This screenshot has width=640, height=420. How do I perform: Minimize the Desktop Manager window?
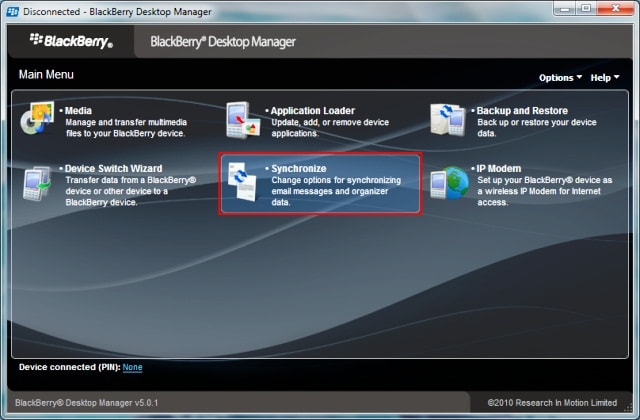(x=565, y=8)
